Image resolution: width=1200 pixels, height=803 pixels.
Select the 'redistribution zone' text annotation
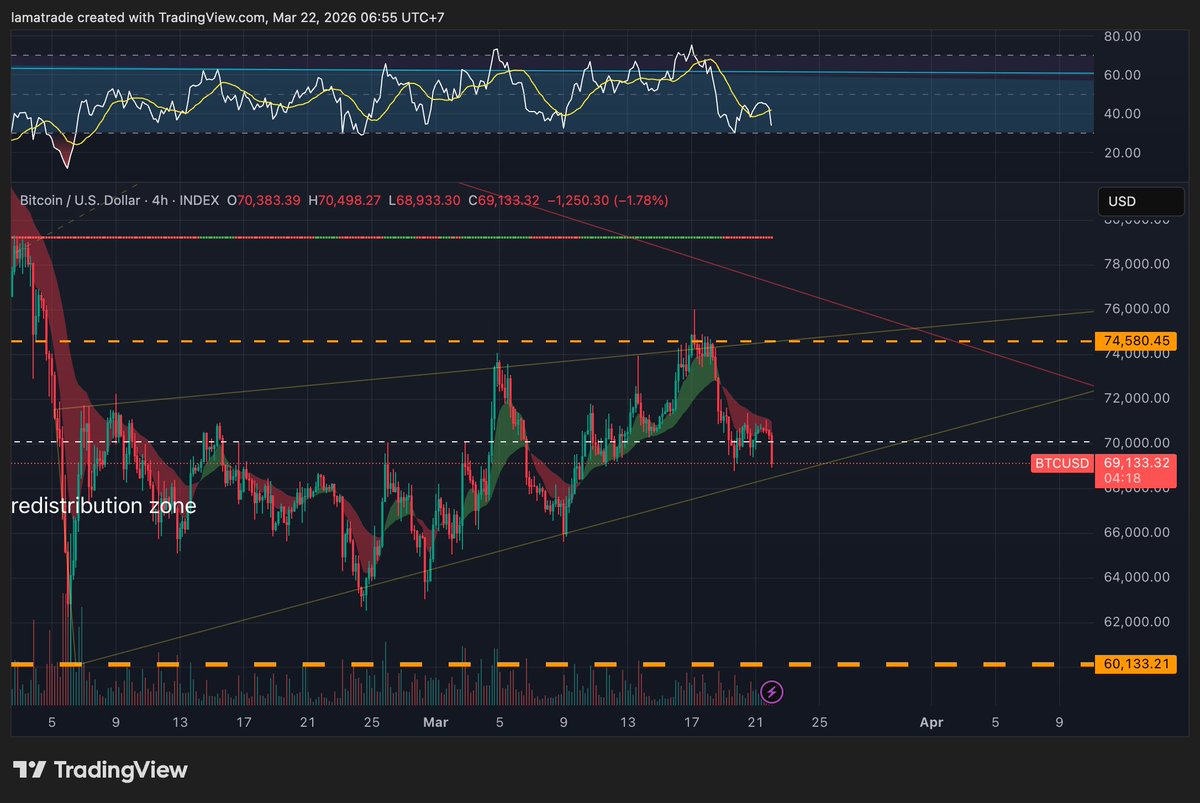[x=104, y=506]
